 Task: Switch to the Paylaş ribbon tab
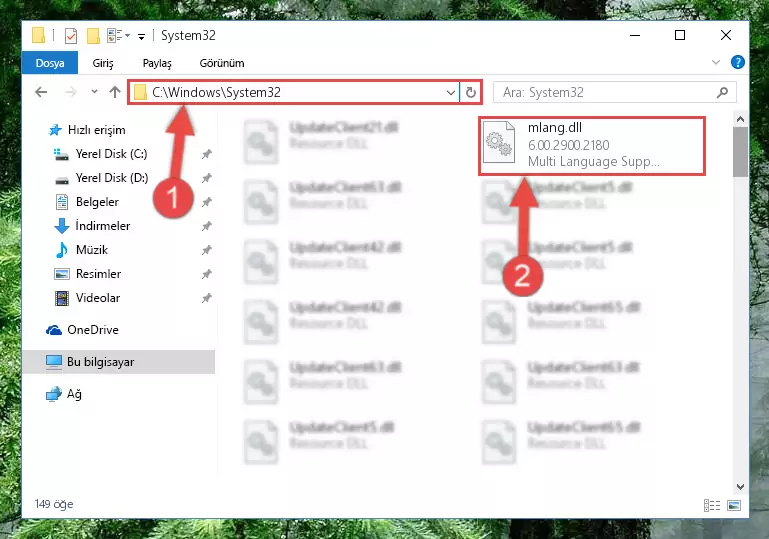point(157,63)
